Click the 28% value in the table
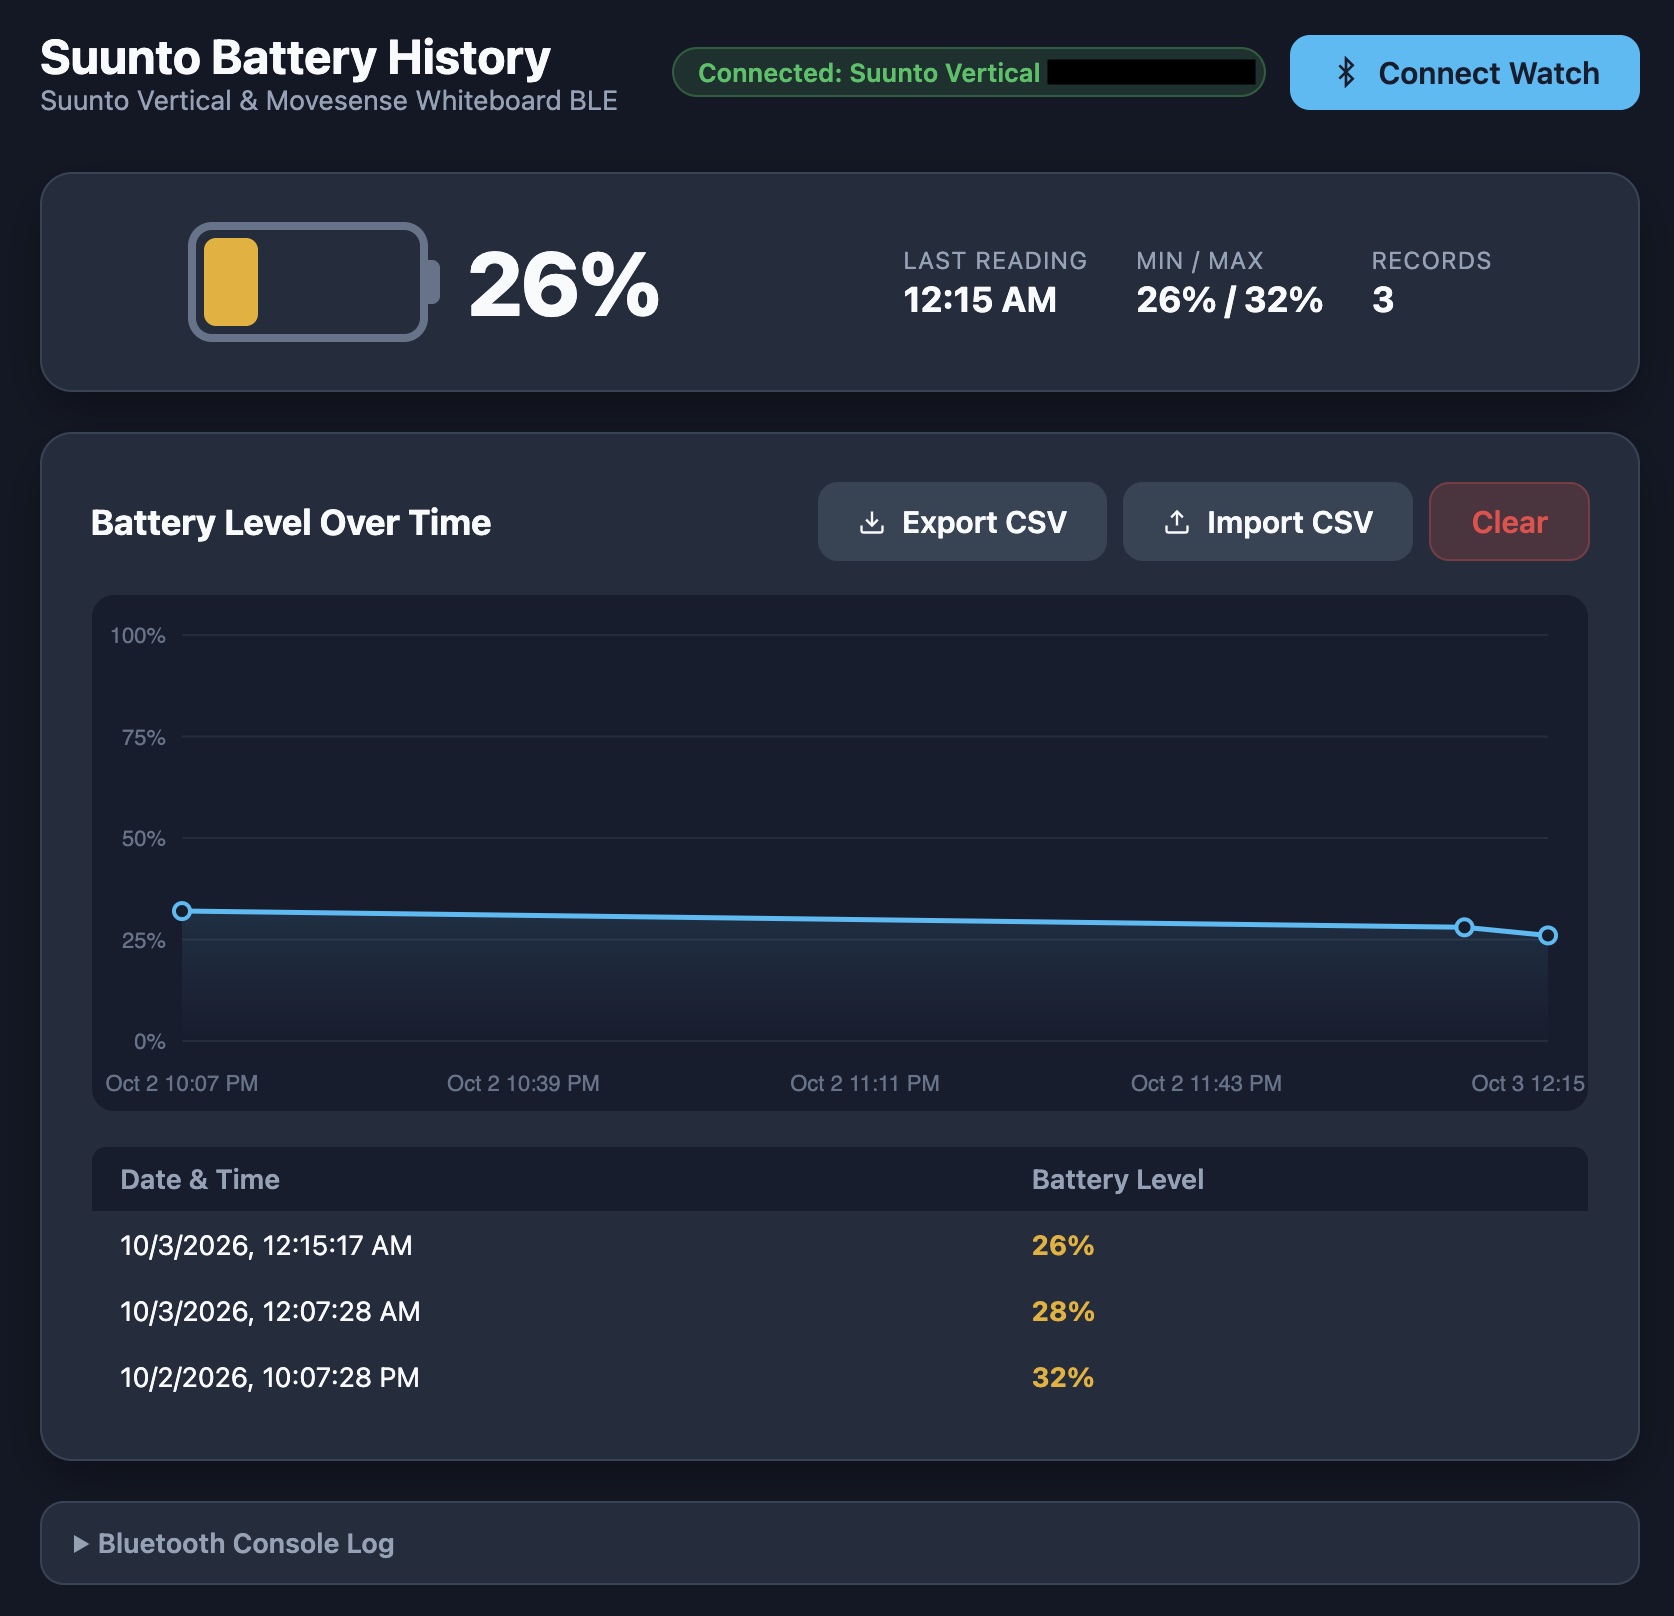Screen dimensions: 1674x1616 [1063, 1311]
